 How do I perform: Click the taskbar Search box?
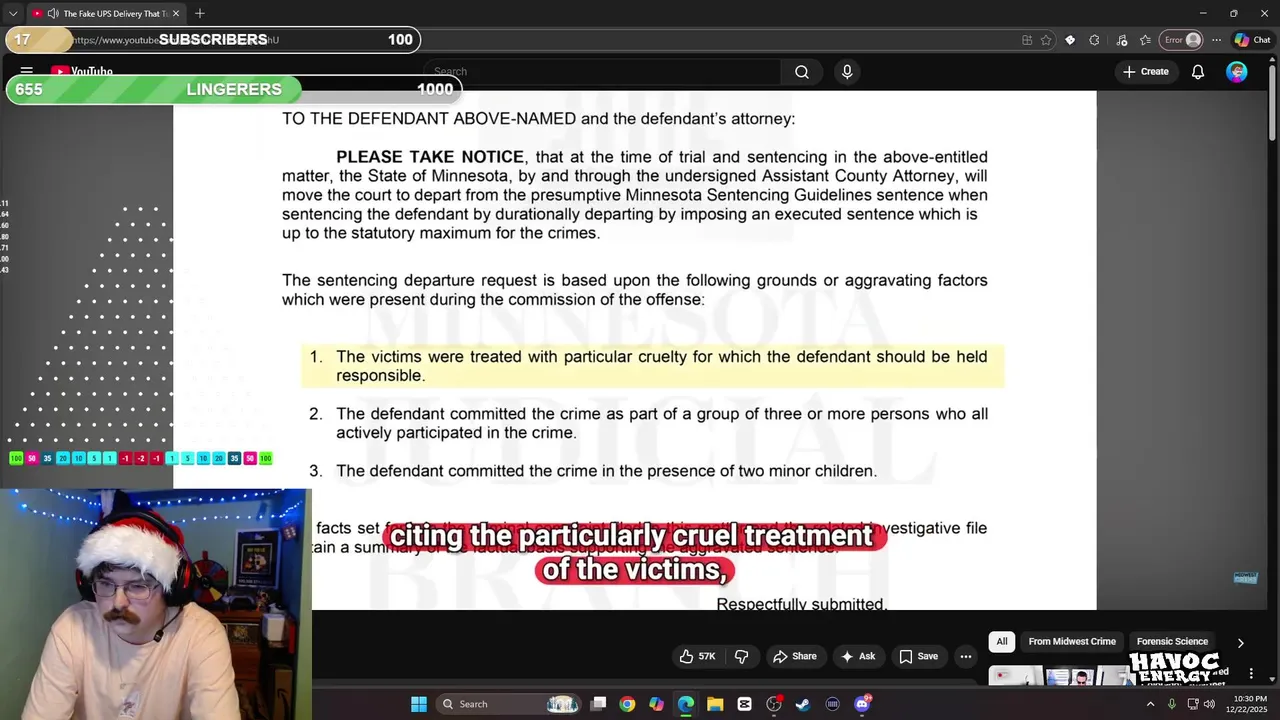click(x=509, y=704)
